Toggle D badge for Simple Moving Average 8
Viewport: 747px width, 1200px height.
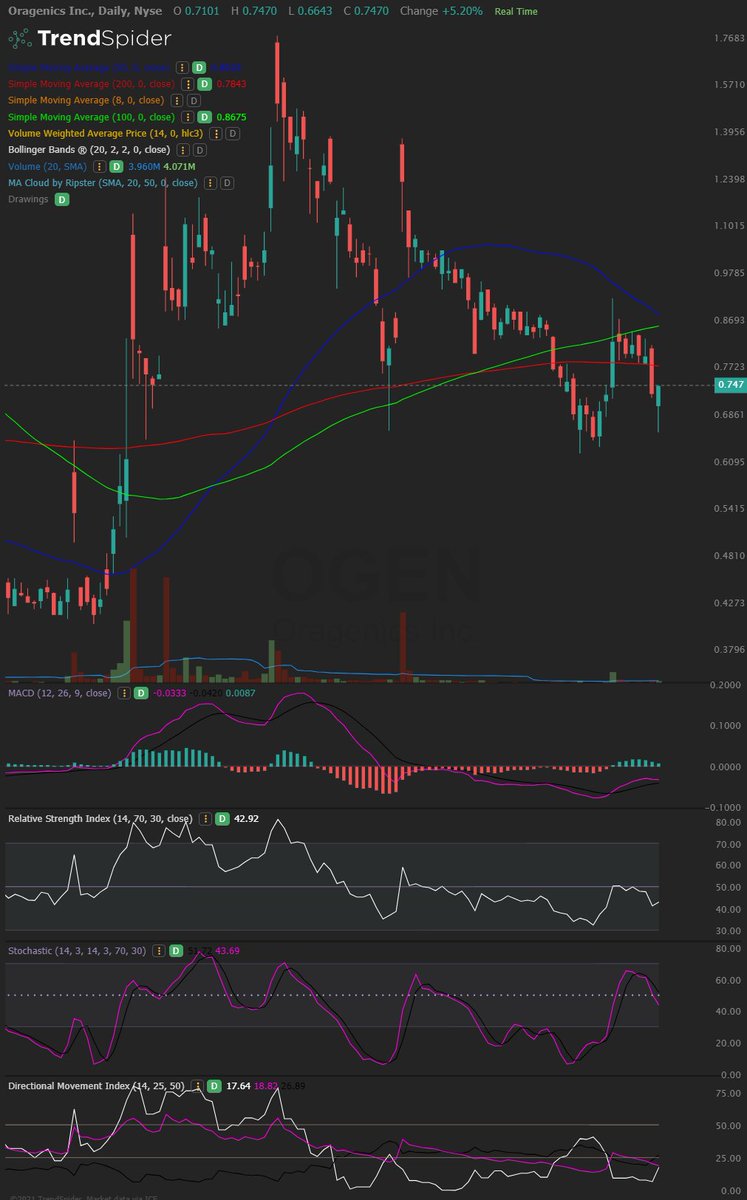(193, 101)
